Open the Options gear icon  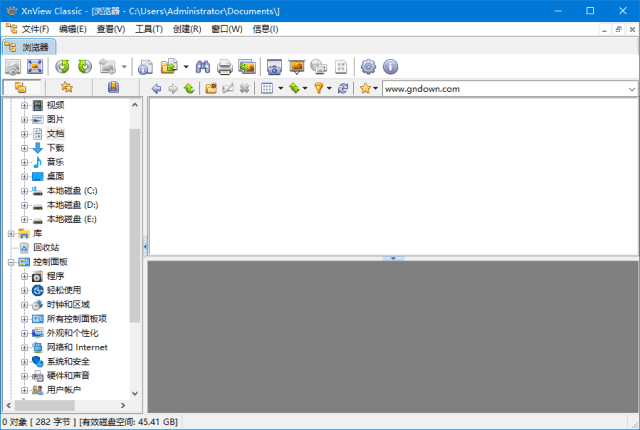368,67
